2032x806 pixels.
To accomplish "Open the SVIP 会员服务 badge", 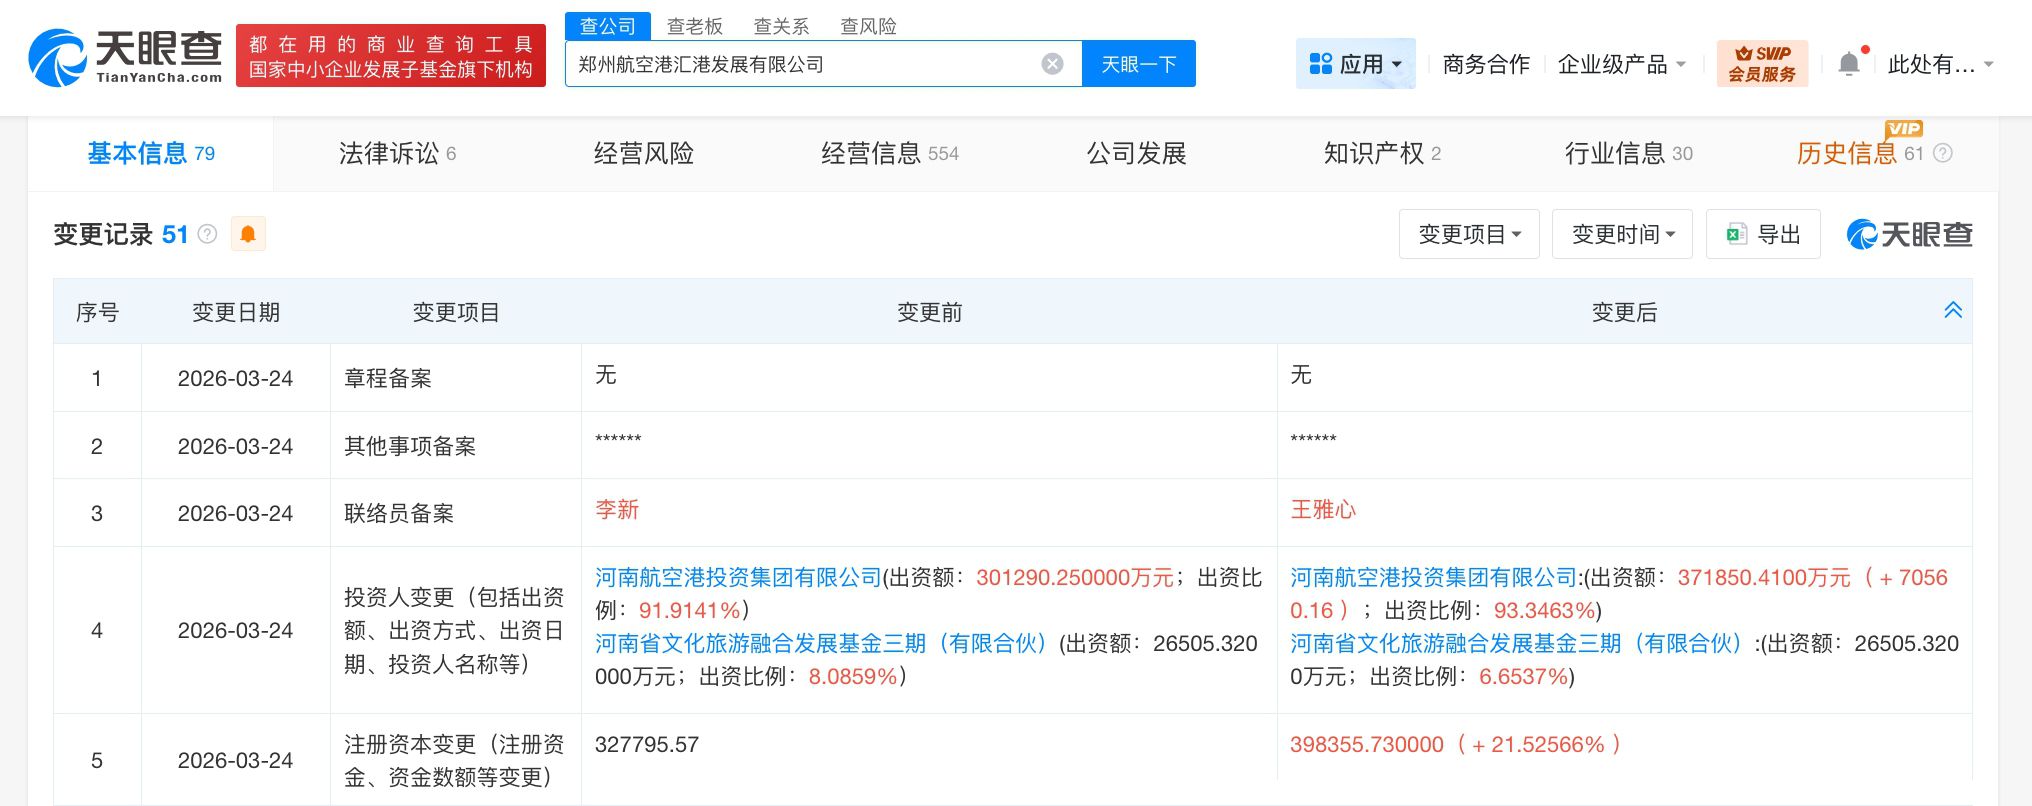I will click(x=1762, y=64).
